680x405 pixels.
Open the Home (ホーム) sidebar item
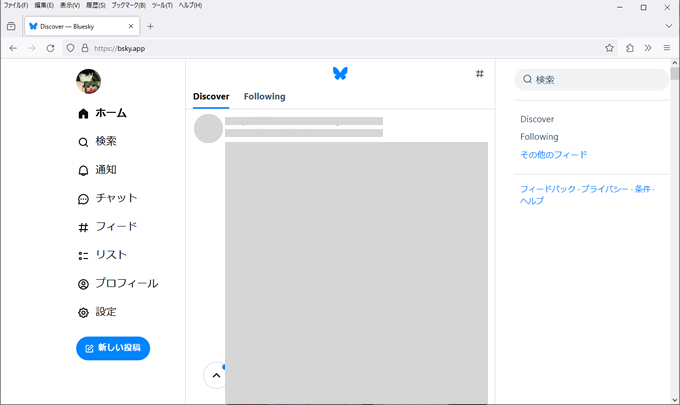pos(102,113)
